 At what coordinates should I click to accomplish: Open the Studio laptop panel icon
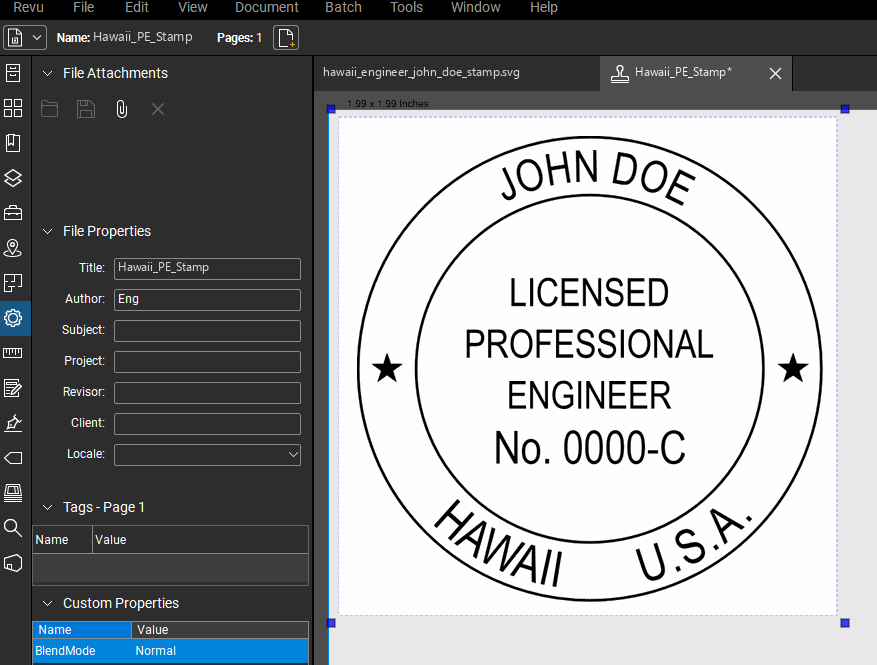coord(13,493)
